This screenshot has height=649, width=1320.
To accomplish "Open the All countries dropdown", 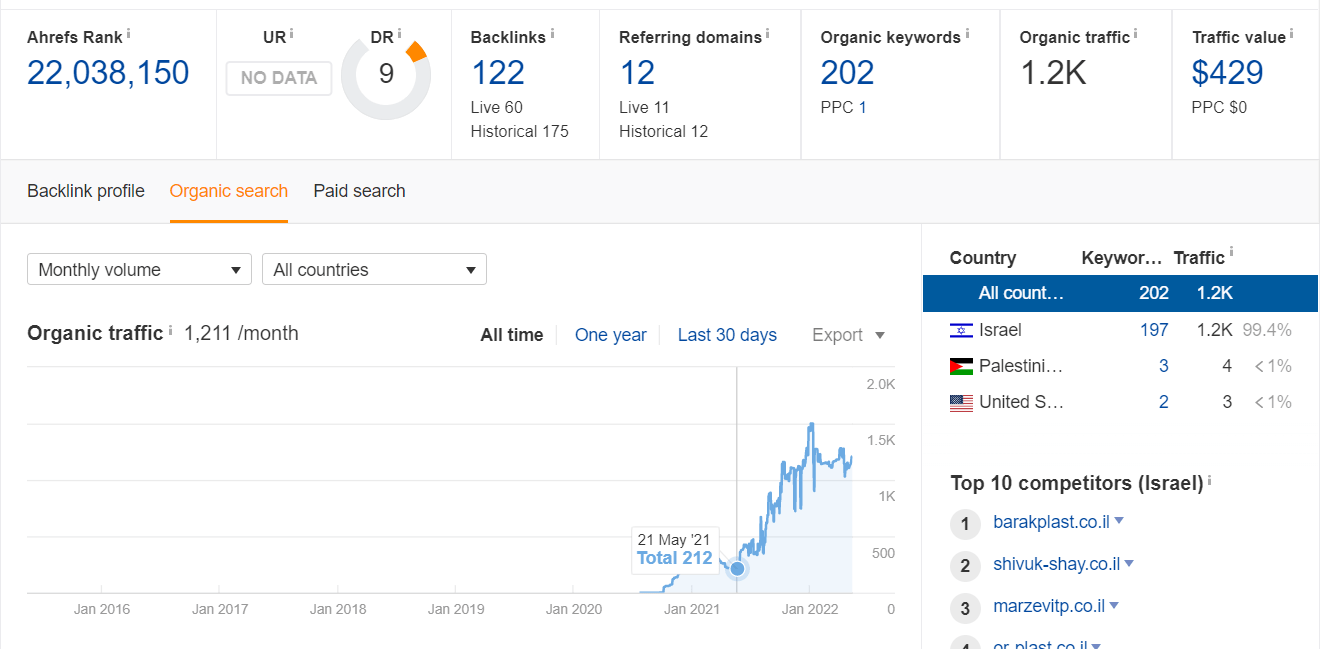I will coord(374,270).
